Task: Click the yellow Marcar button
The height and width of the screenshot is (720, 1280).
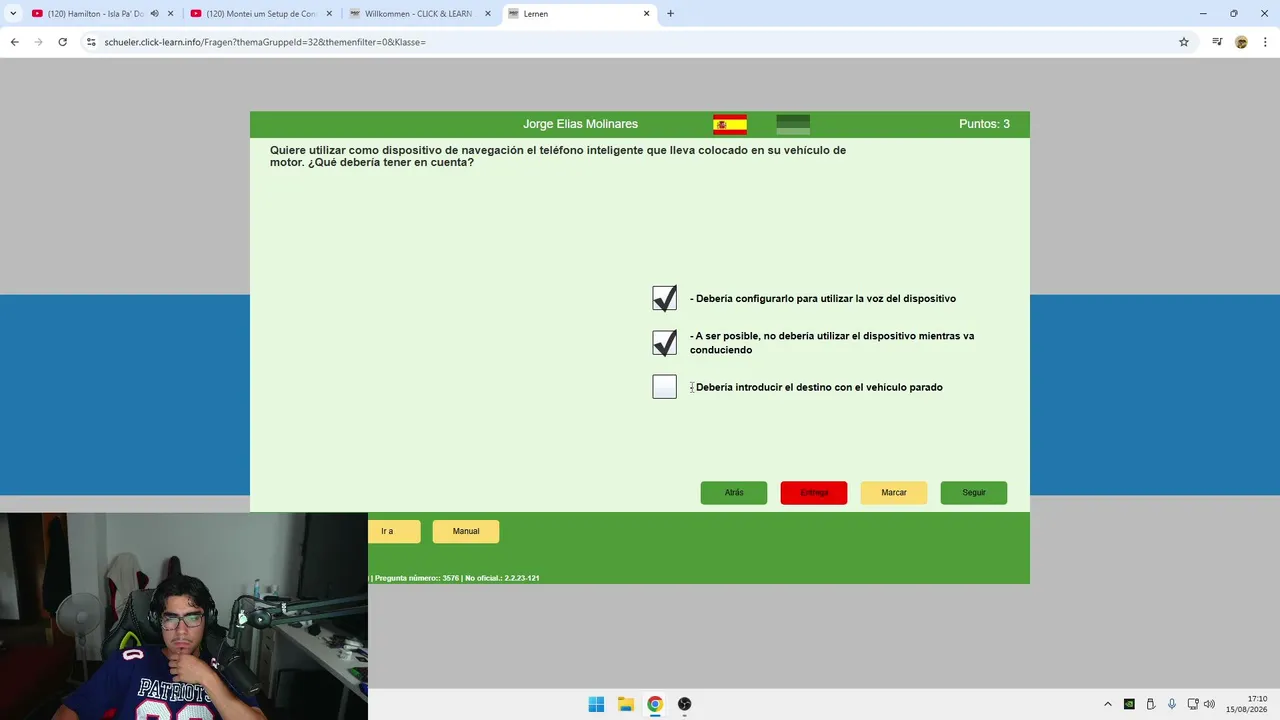Action: click(x=894, y=493)
